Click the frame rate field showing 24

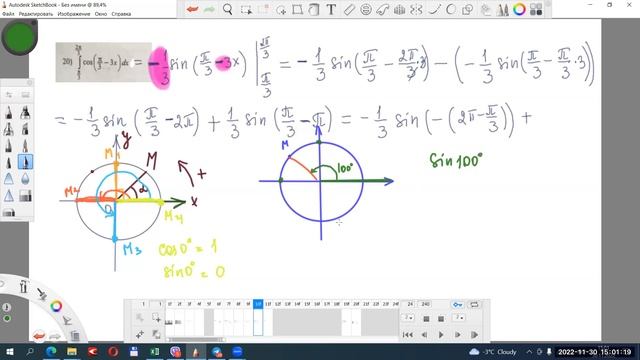[x=410, y=304]
